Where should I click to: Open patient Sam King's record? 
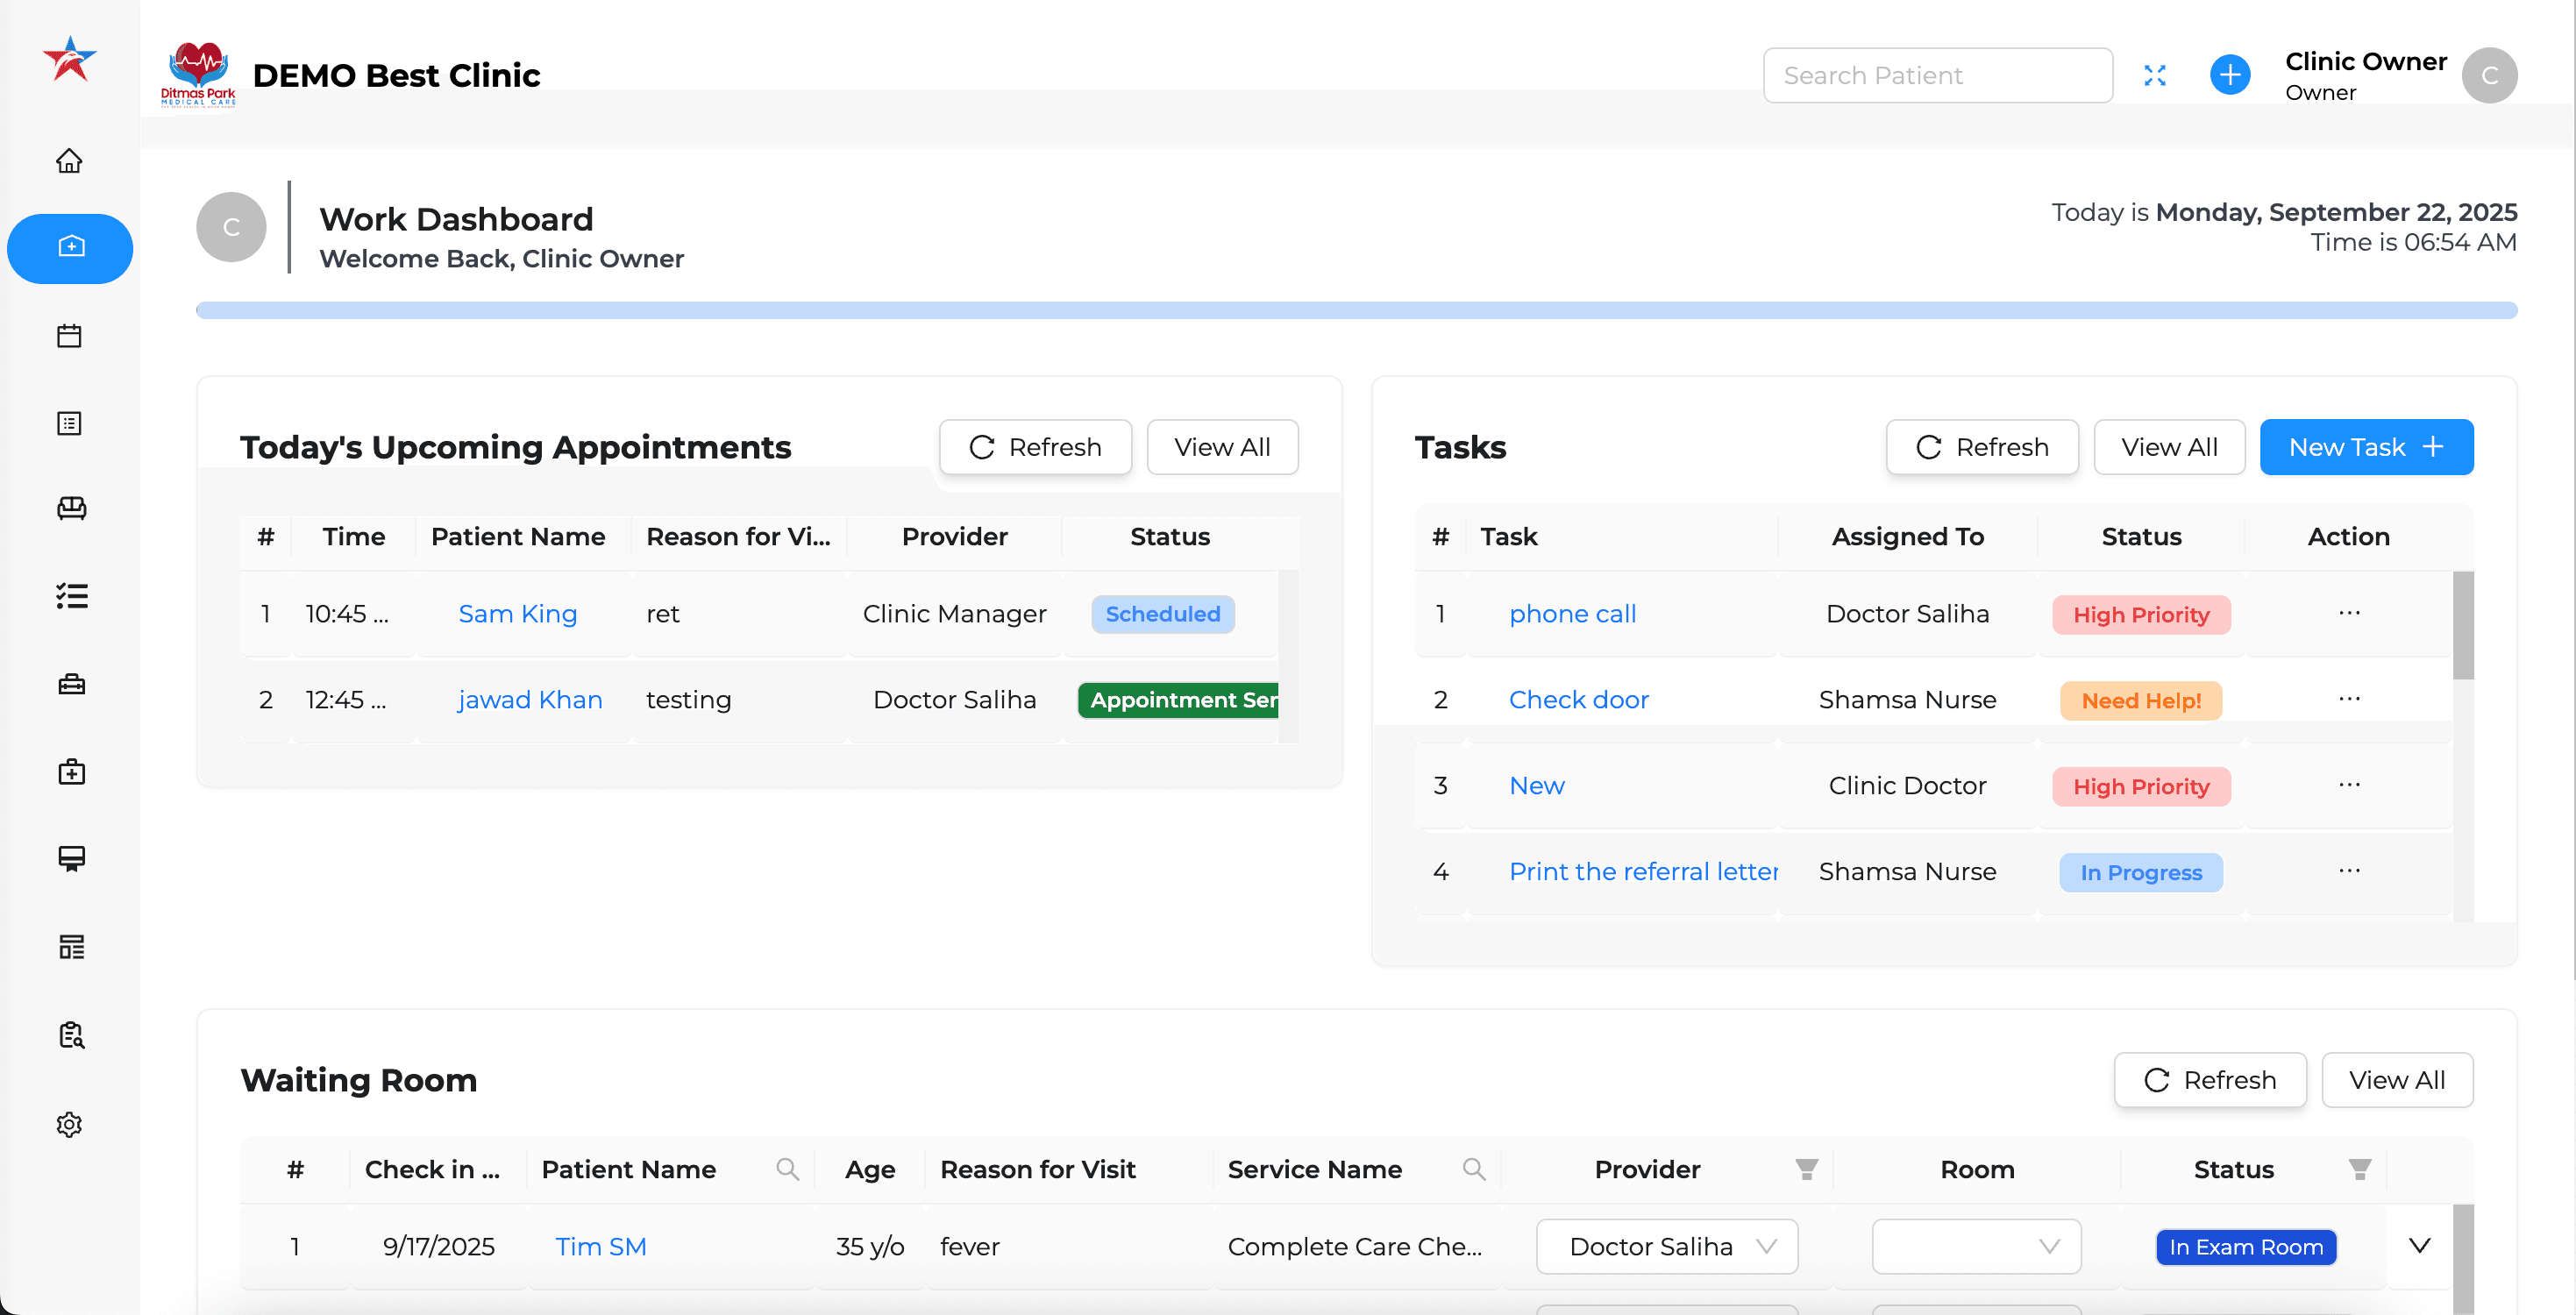coord(518,613)
